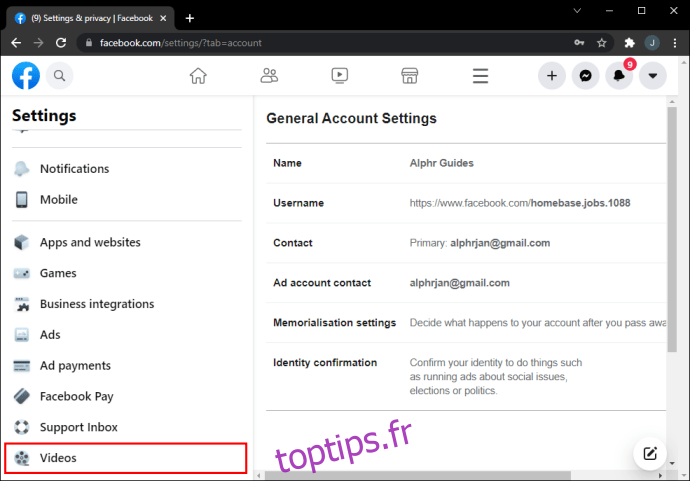Click the Mobile phone sidebar icon
The width and height of the screenshot is (690, 481).
22,200
